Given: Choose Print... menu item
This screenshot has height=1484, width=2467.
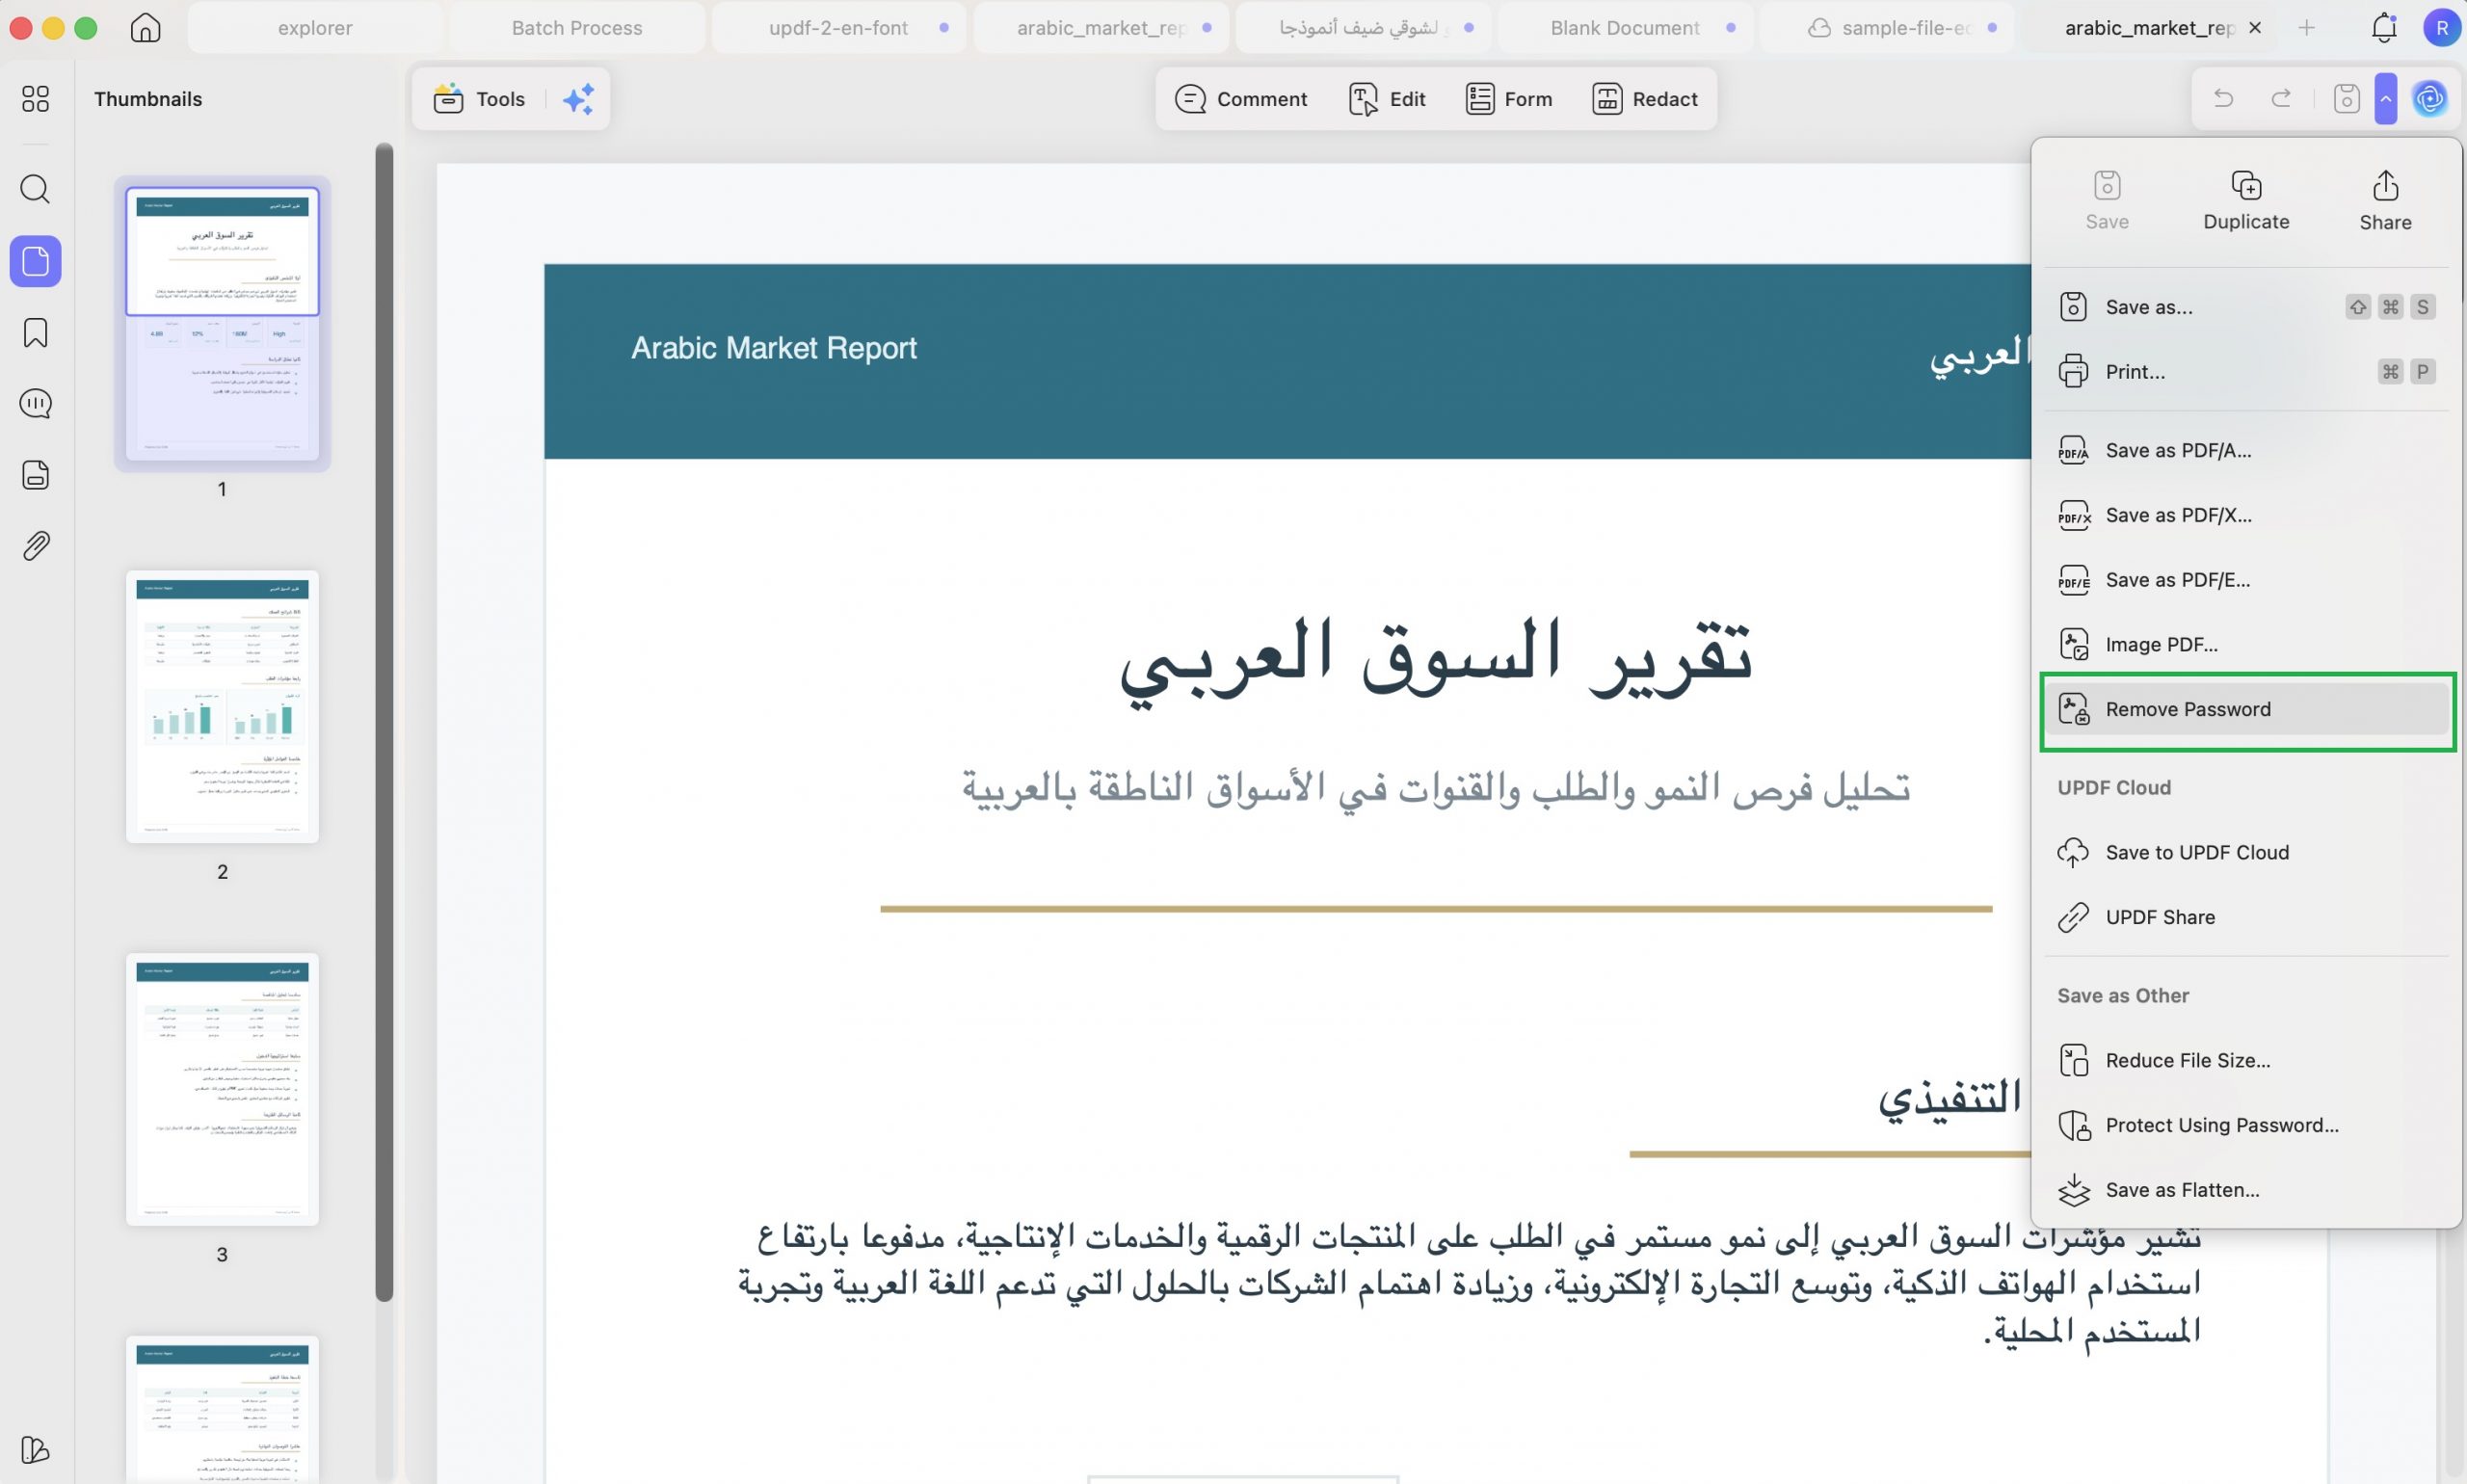Looking at the screenshot, I should point(2246,372).
